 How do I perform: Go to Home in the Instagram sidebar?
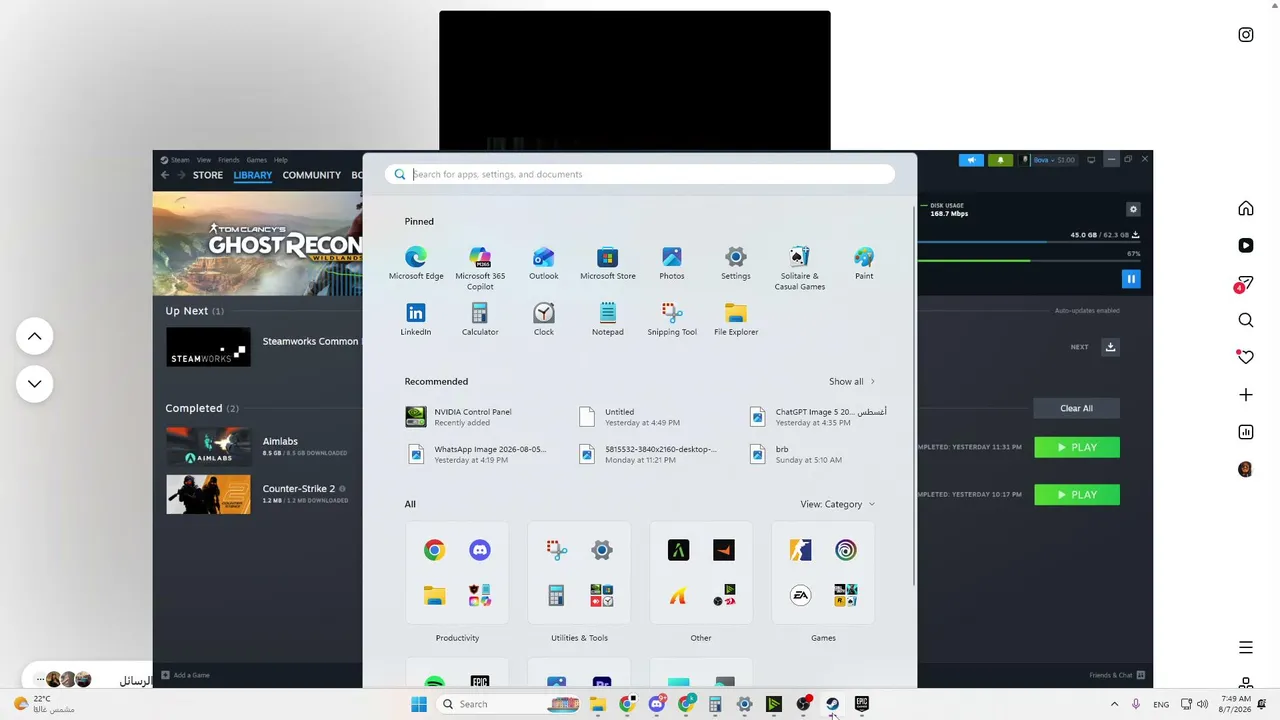coord(1246,208)
